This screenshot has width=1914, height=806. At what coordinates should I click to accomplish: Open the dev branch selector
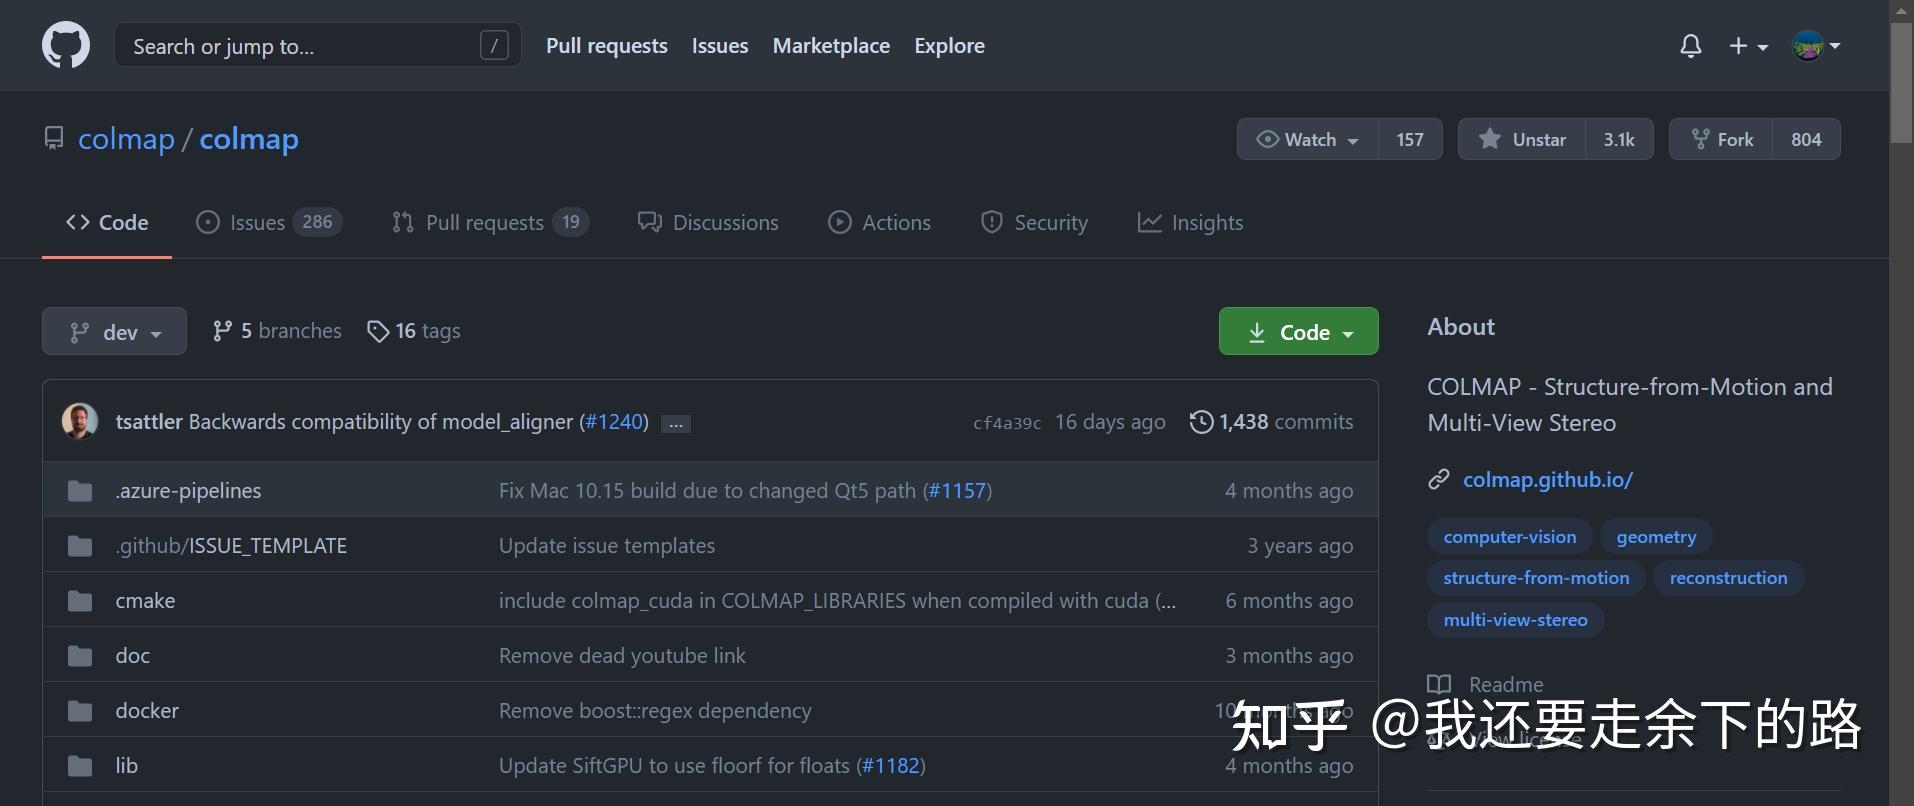point(114,331)
